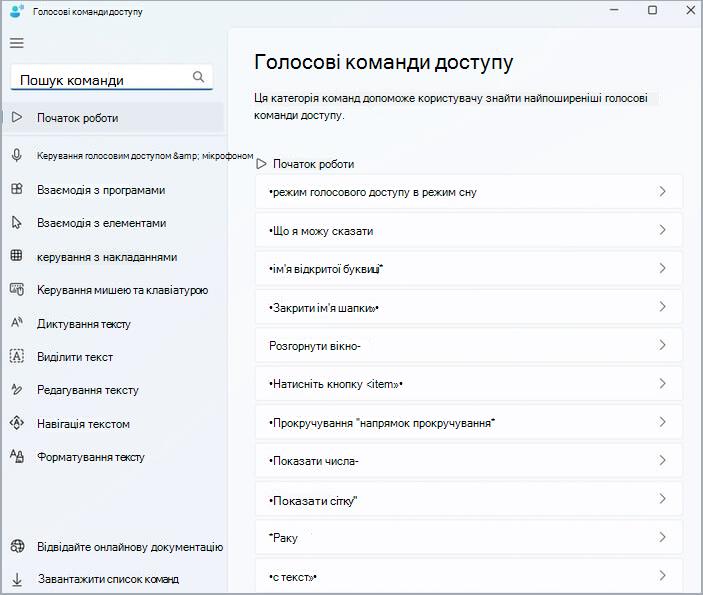Expand chevron for Прокручування напрямок прокручування
The height and width of the screenshot is (595, 703).
click(662, 422)
